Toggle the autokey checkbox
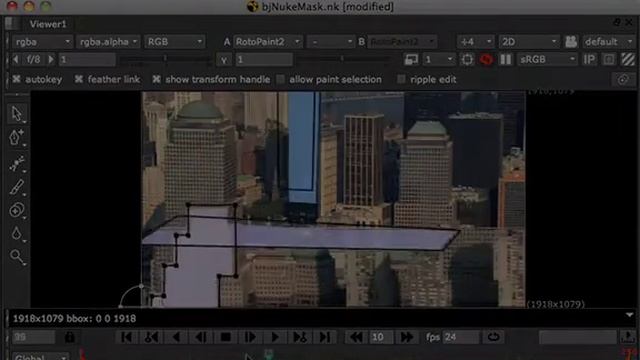640x360 pixels. [x=16, y=79]
